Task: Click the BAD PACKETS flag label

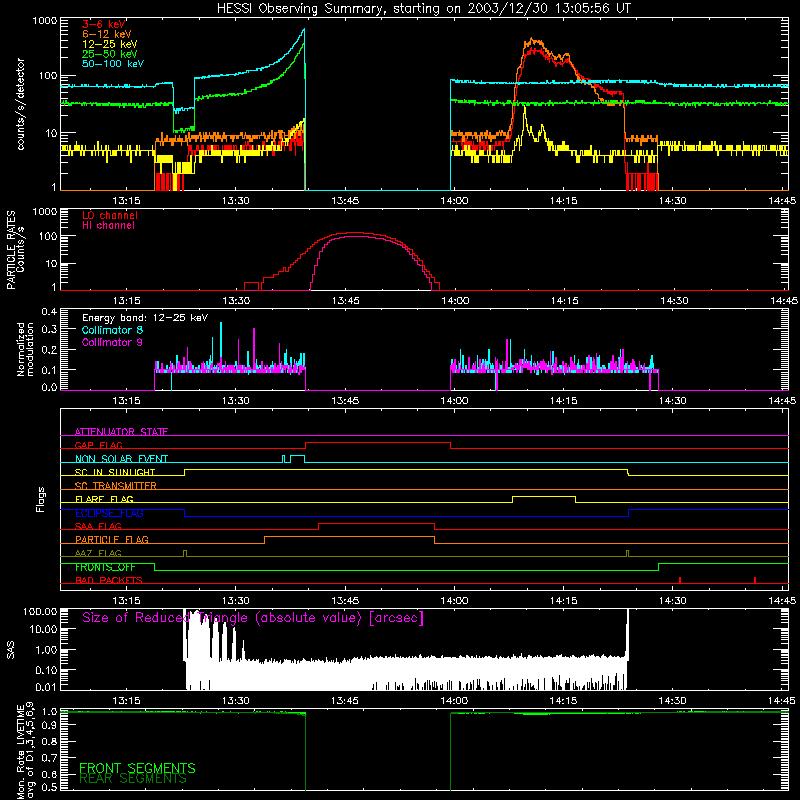Action: pyautogui.click(x=109, y=580)
